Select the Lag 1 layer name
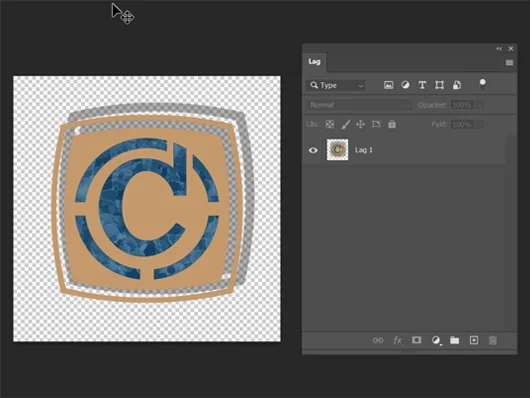This screenshot has height=398, width=530. pos(363,150)
